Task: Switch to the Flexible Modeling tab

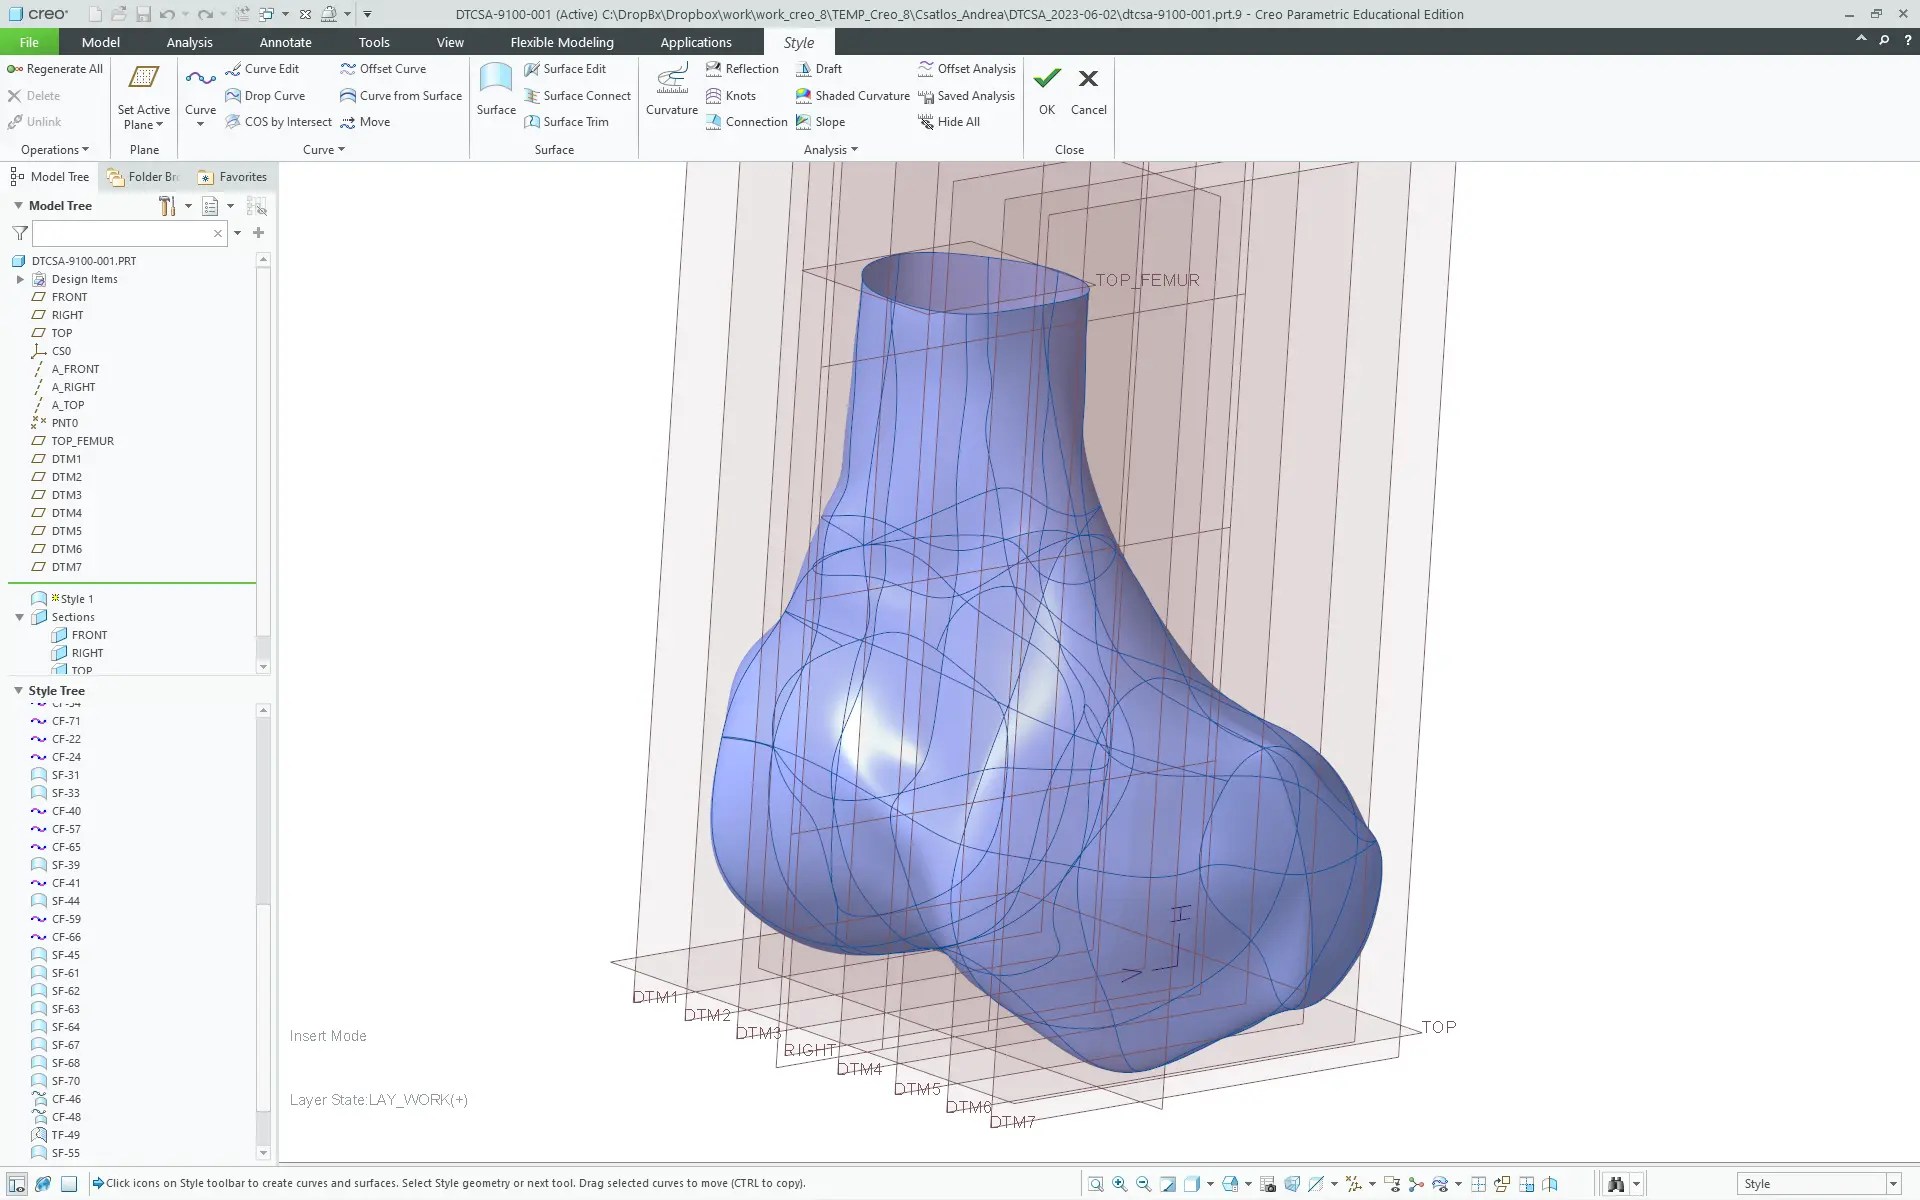Action: pos(562,42)
